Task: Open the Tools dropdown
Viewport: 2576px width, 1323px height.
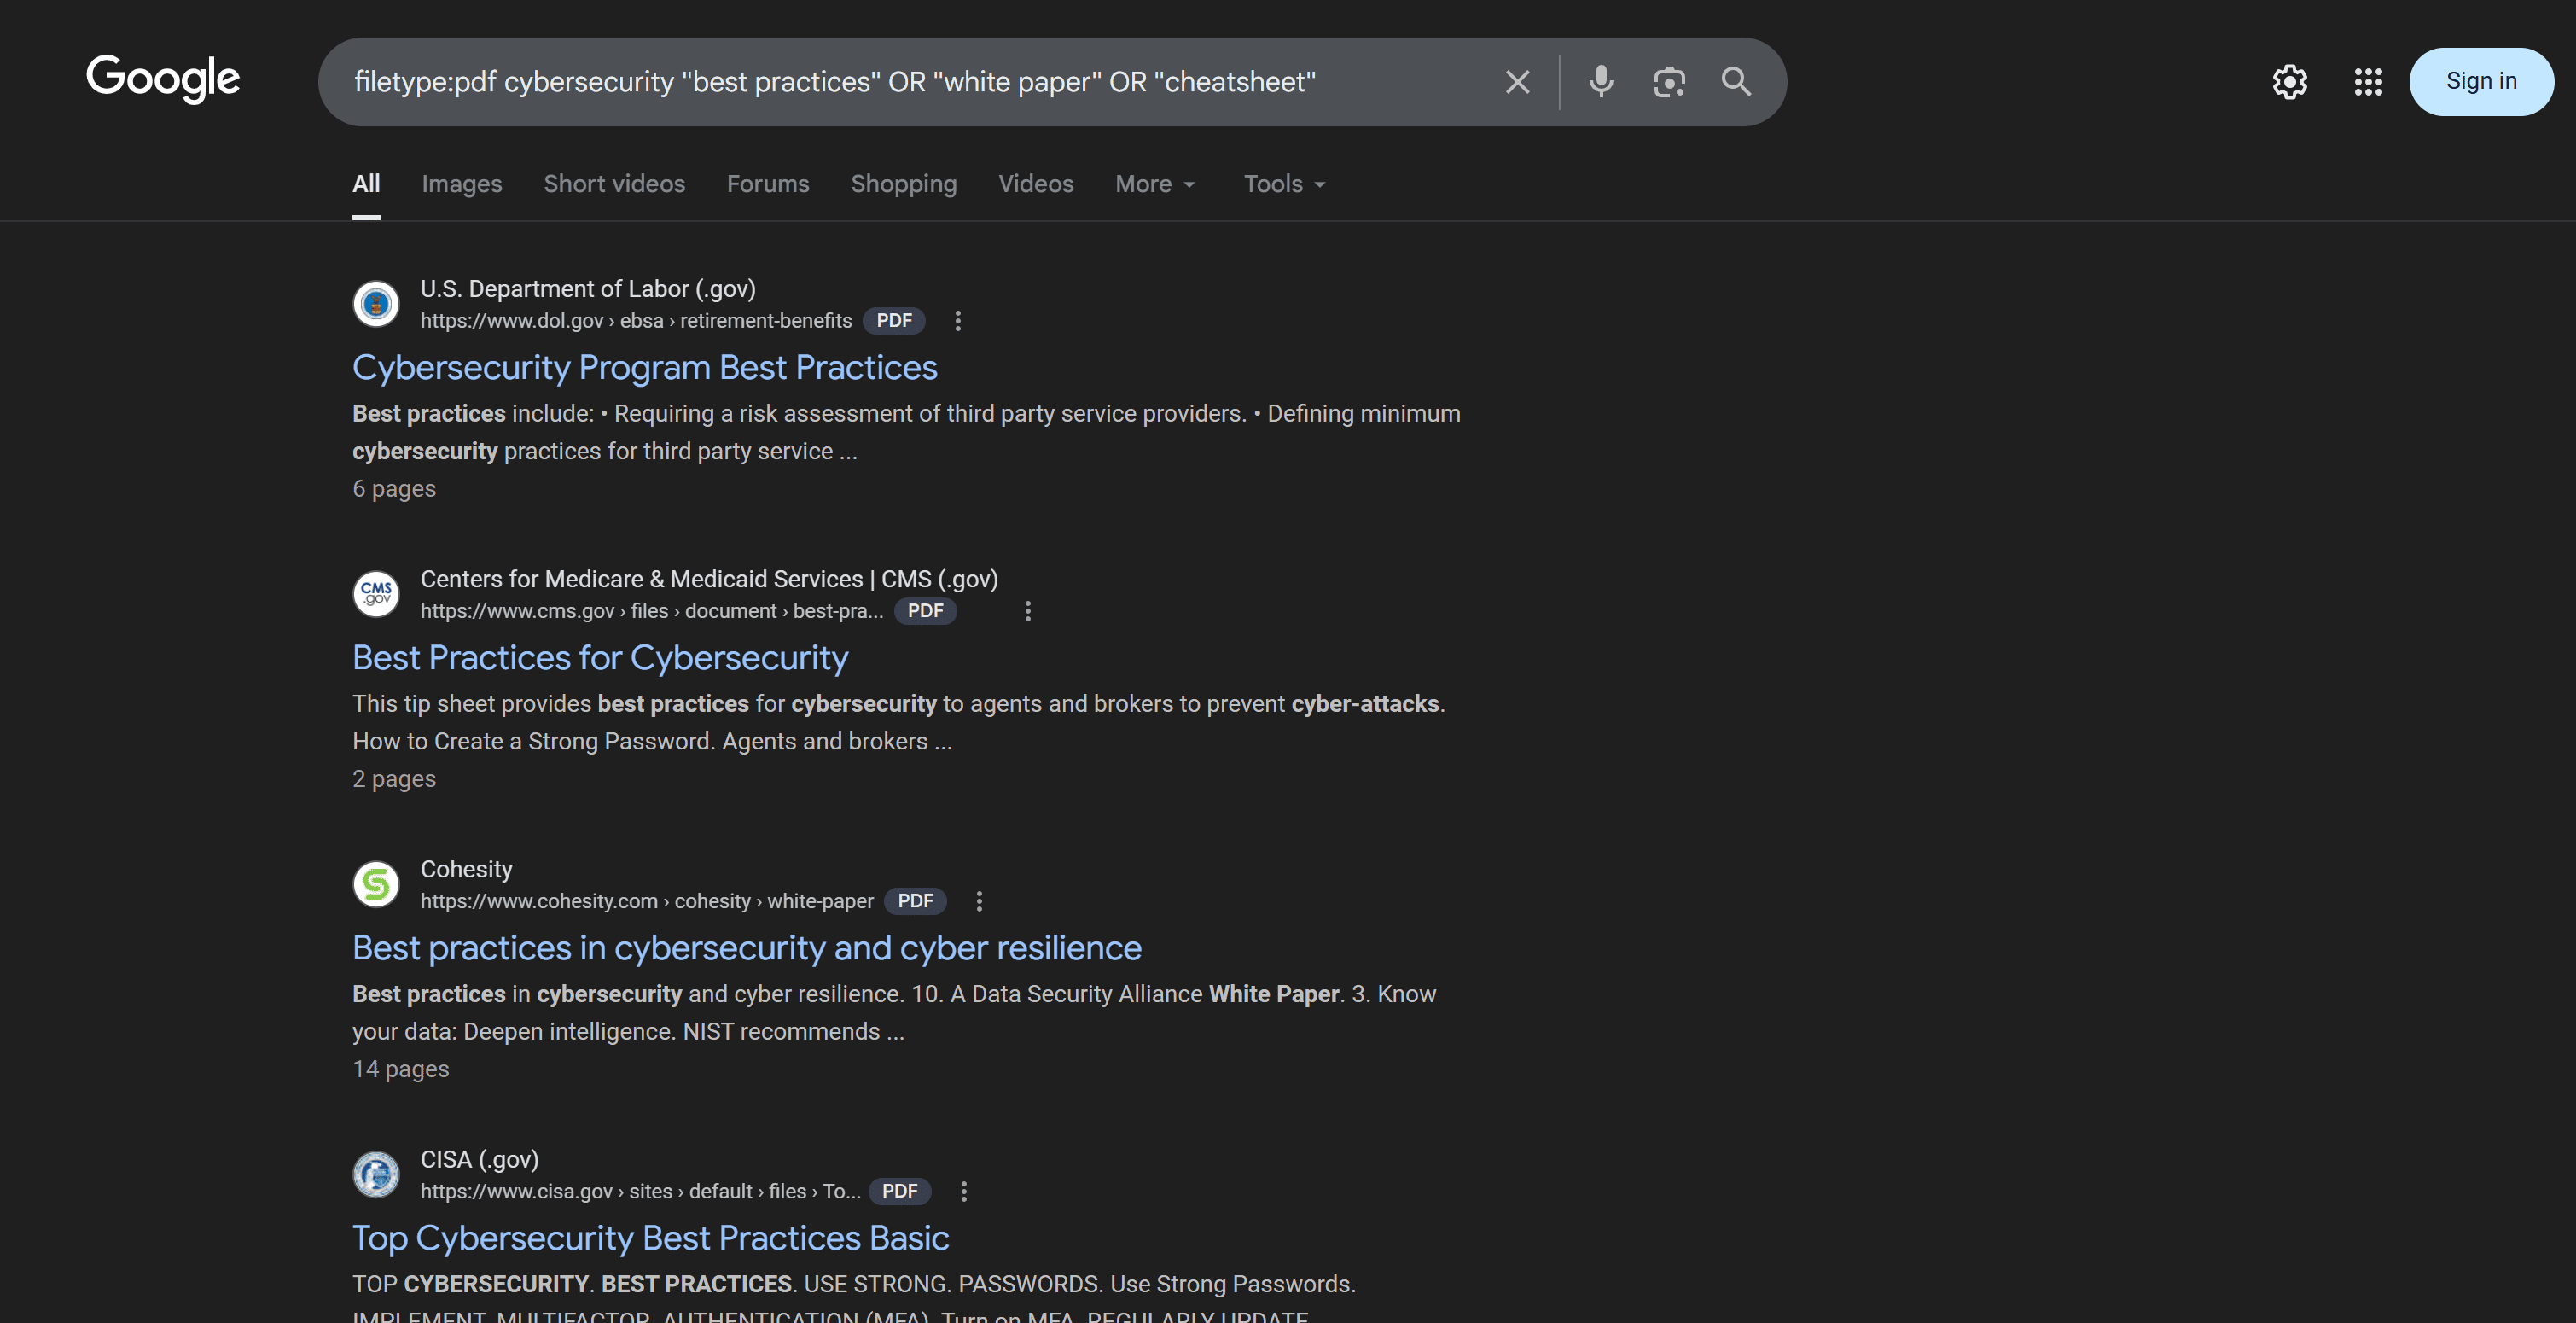Action: (x=1282, y=184)
